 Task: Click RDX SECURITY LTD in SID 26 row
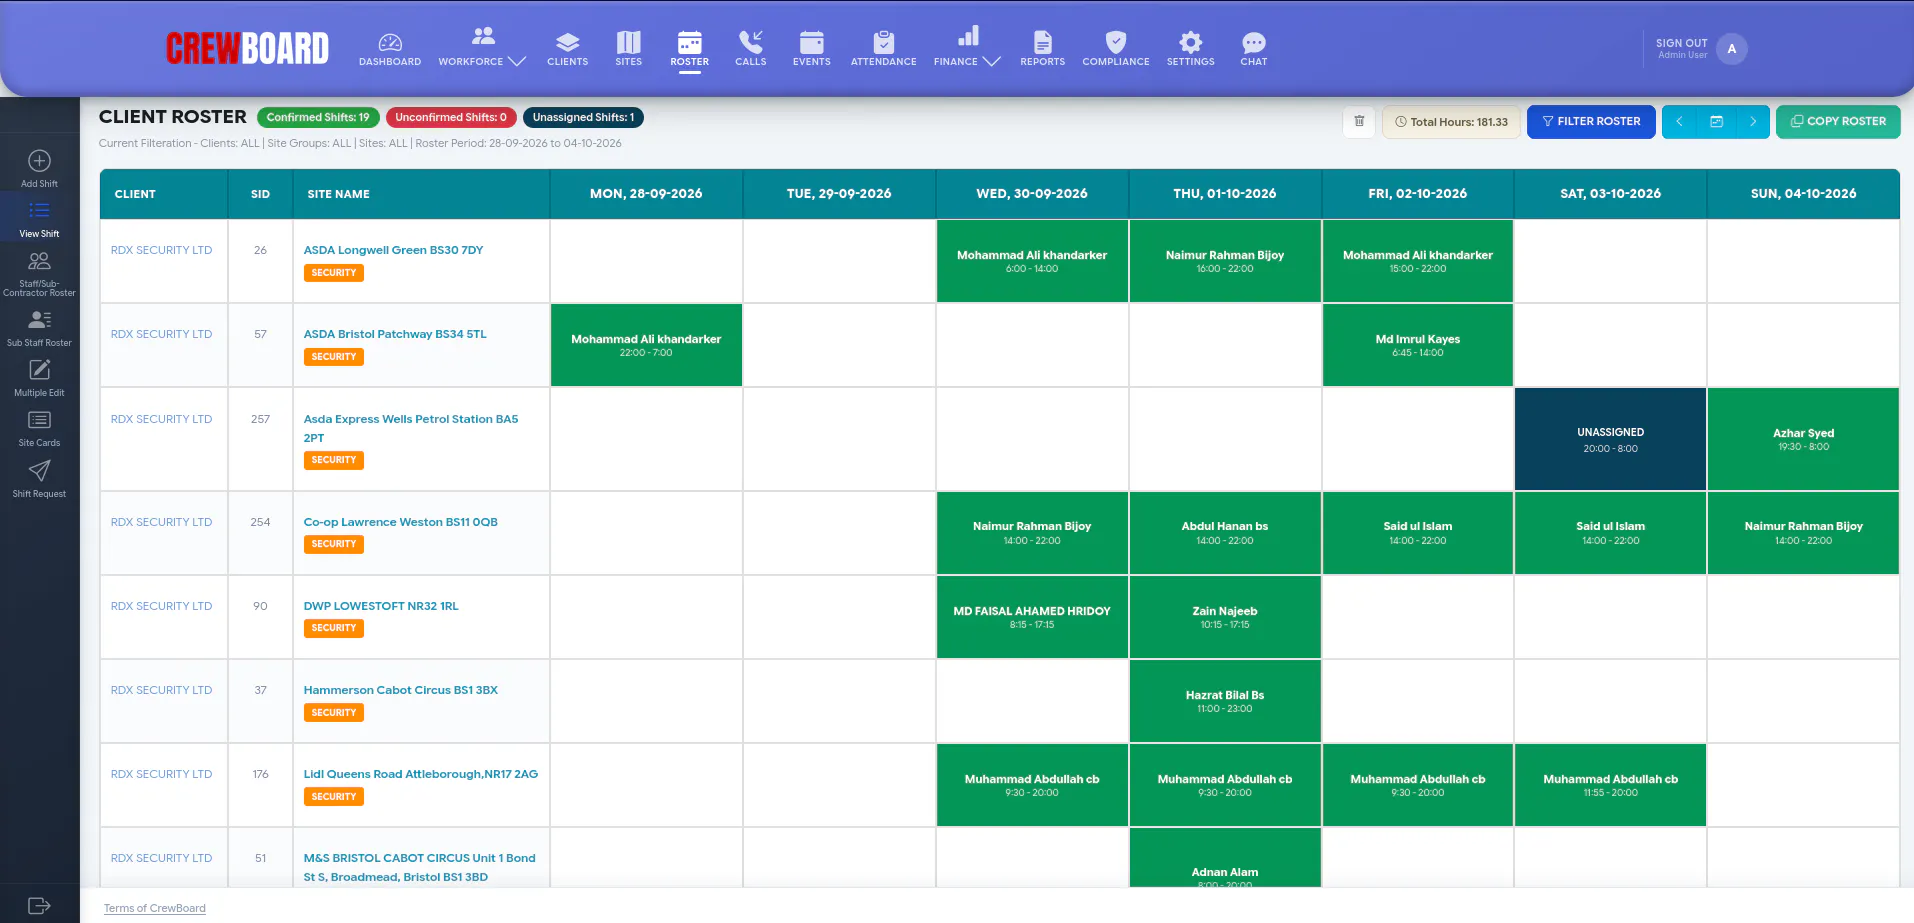pos(161,250)
